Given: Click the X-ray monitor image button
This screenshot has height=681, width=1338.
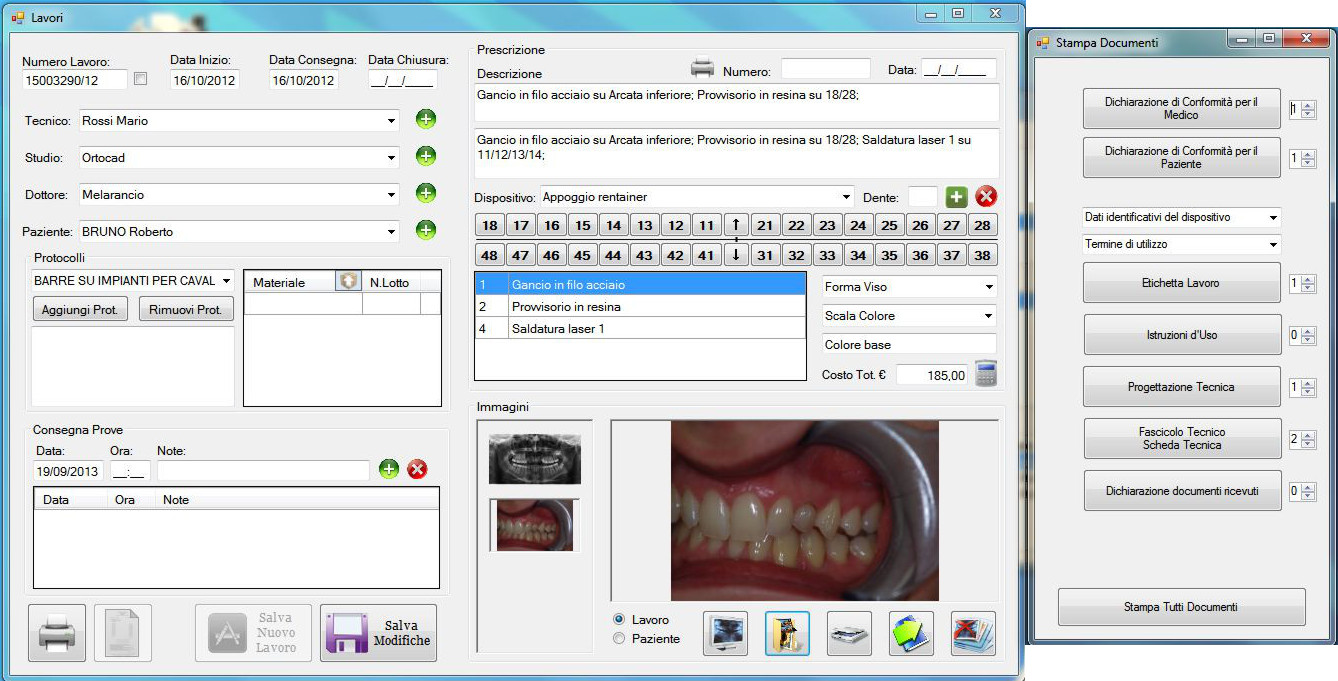Looking at the screenshot, I should pyautogui.click(x=725, y=634).
